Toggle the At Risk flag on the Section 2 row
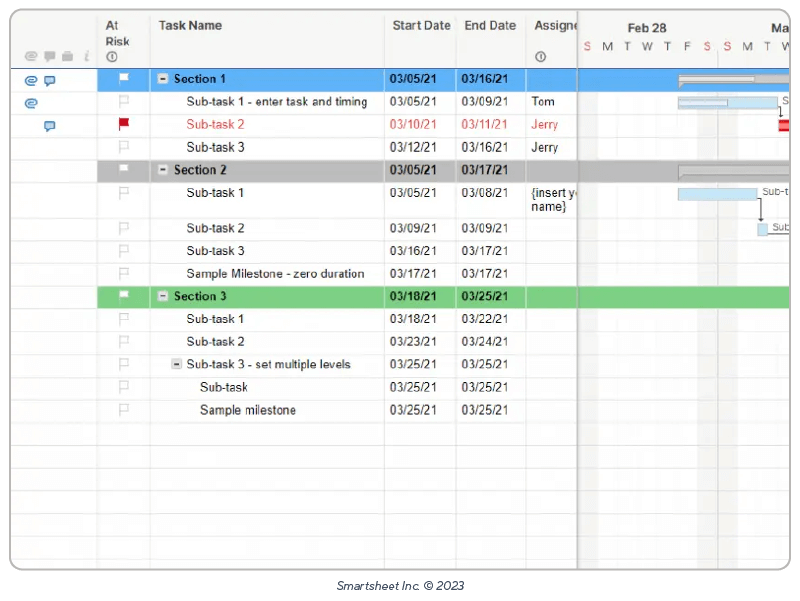This screenshot has height=601, width=800. [x=122, y=170]
